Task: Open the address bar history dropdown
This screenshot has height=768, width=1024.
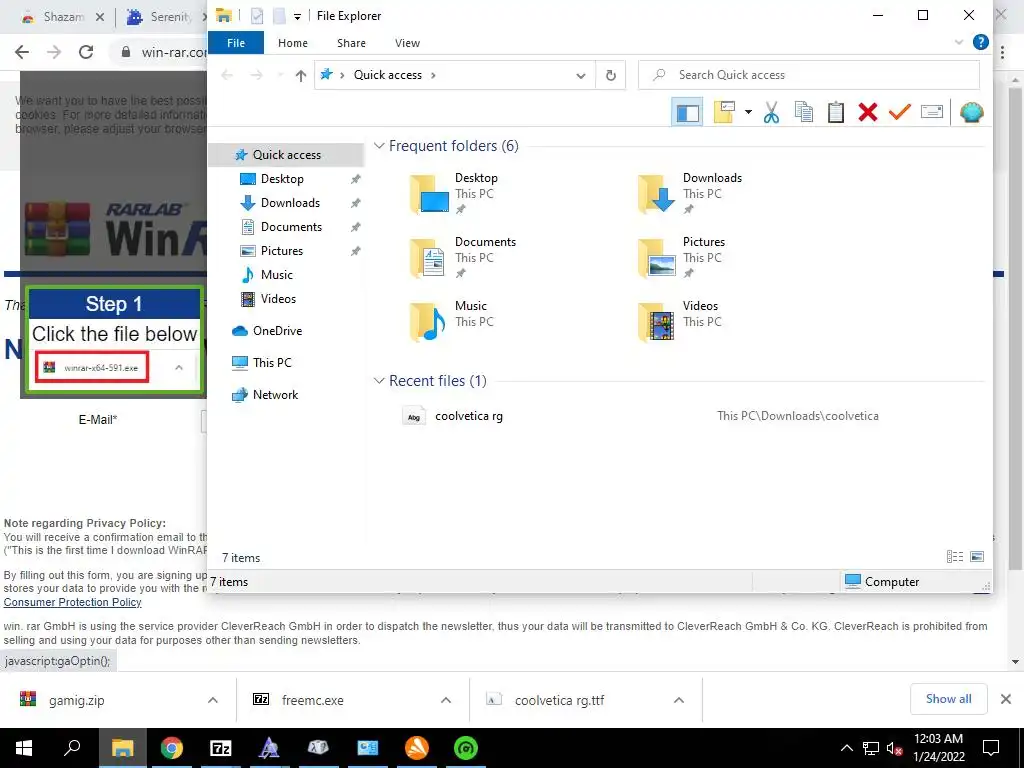Action: (x=581, y=76)
